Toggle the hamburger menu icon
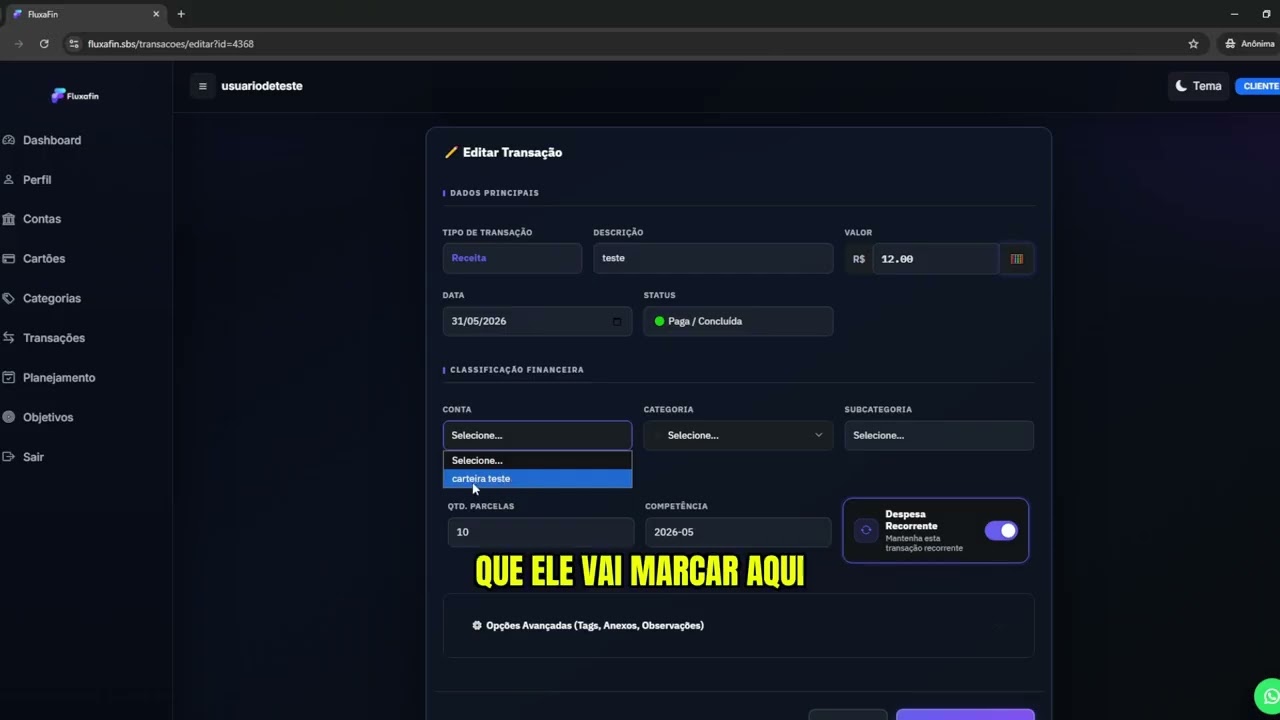The height and width of the screenshot is (720, 1280). coord(202,86)
